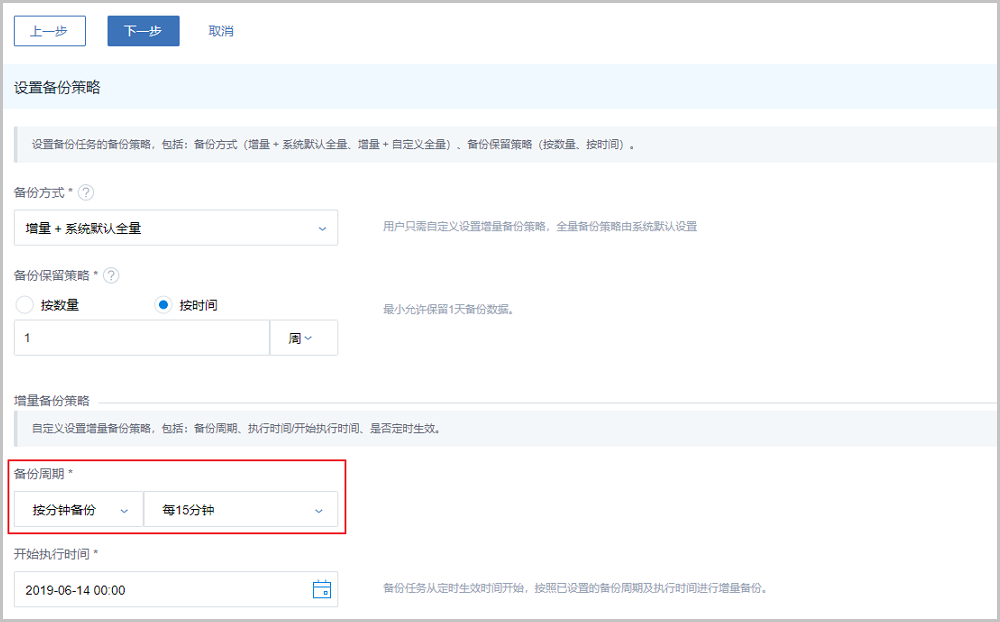Click the 取消 link to cancel
The height and width of the screenshot is (622, 1000).
221,31
